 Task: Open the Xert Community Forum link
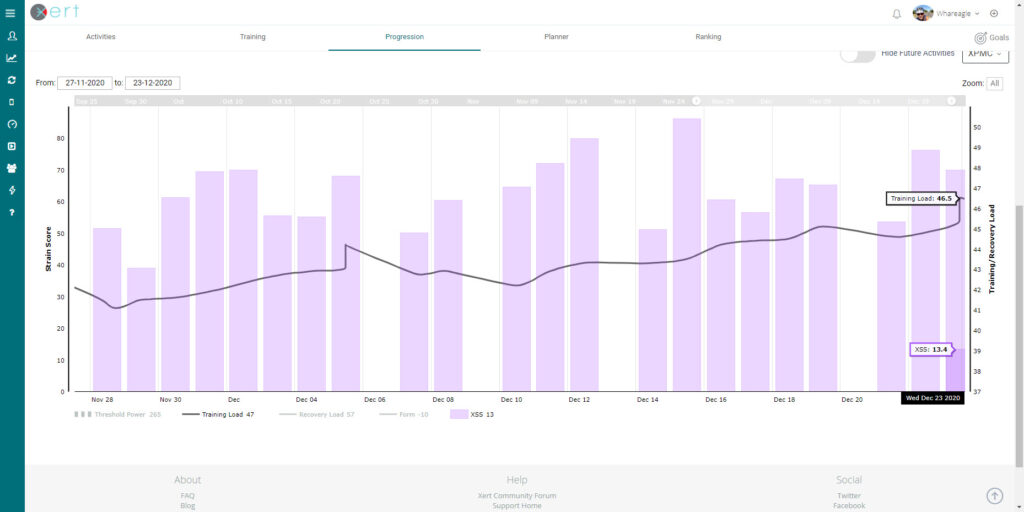pyautogui.click(x=517, y=495)
